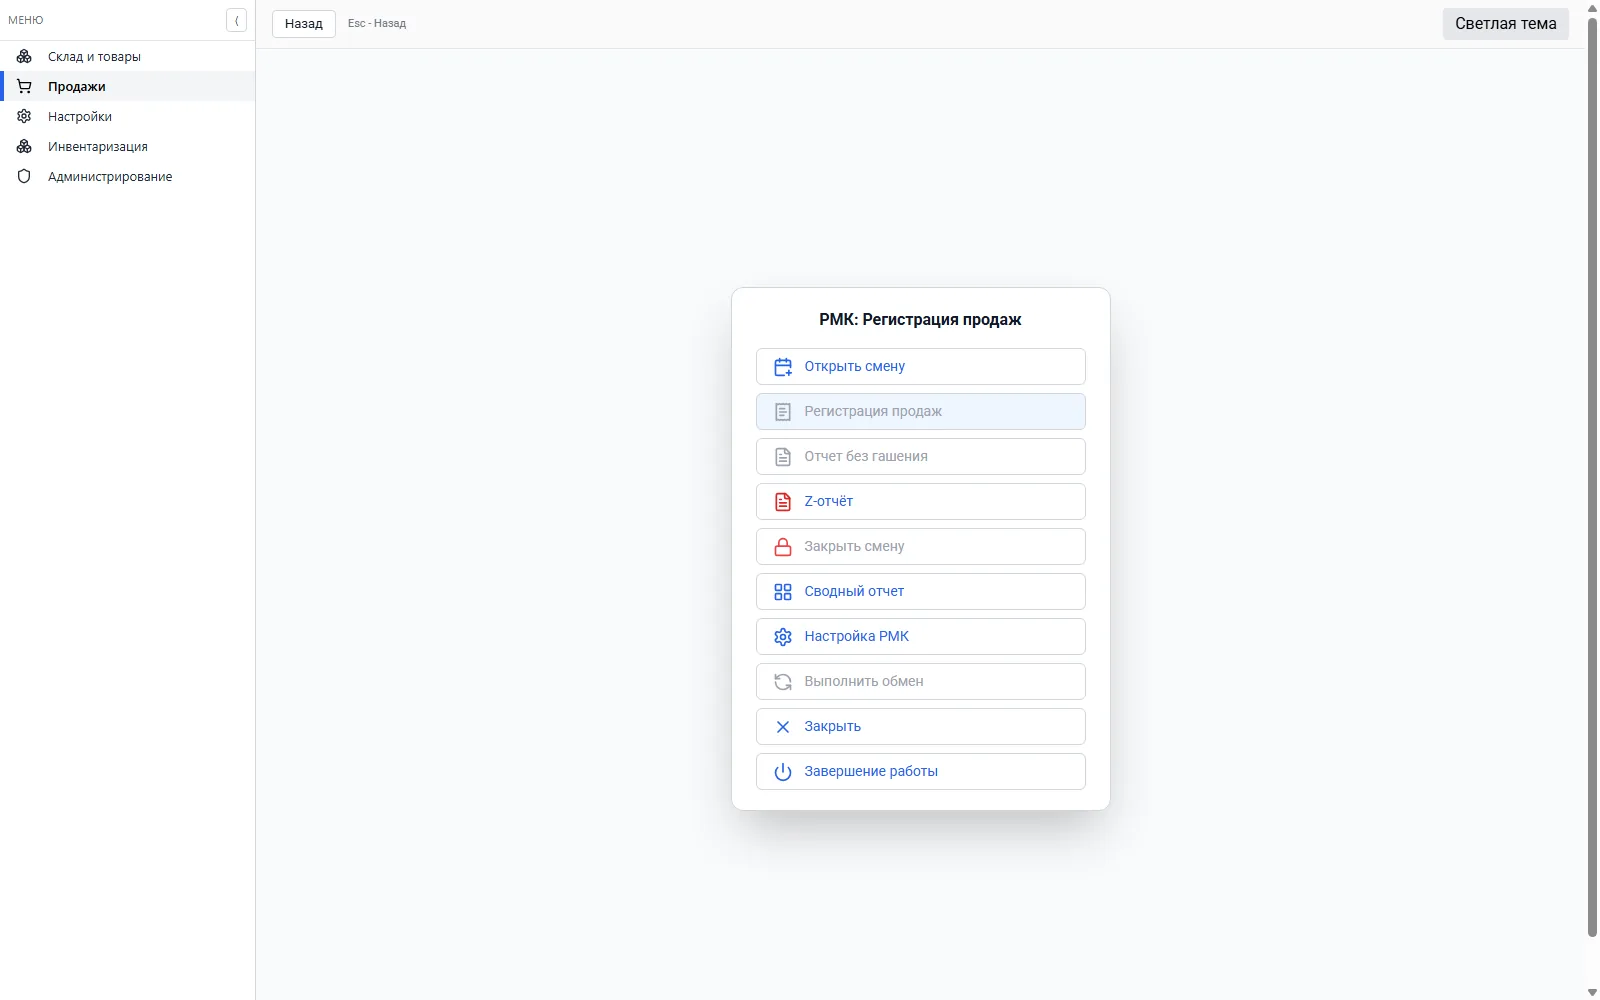This screenshot has width=1600, height=1000.
Task: Click the gear icon beside Настройка РМК
Action: pyautogui.click(x=783, y=637)
